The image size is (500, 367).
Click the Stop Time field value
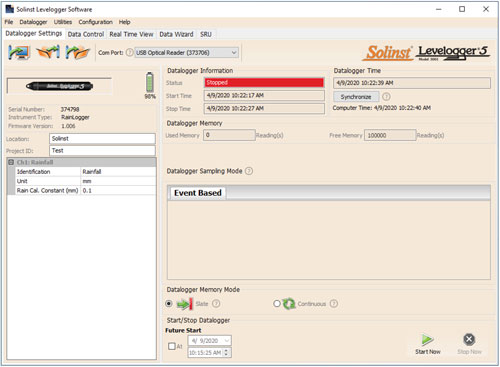coord(264,108)
